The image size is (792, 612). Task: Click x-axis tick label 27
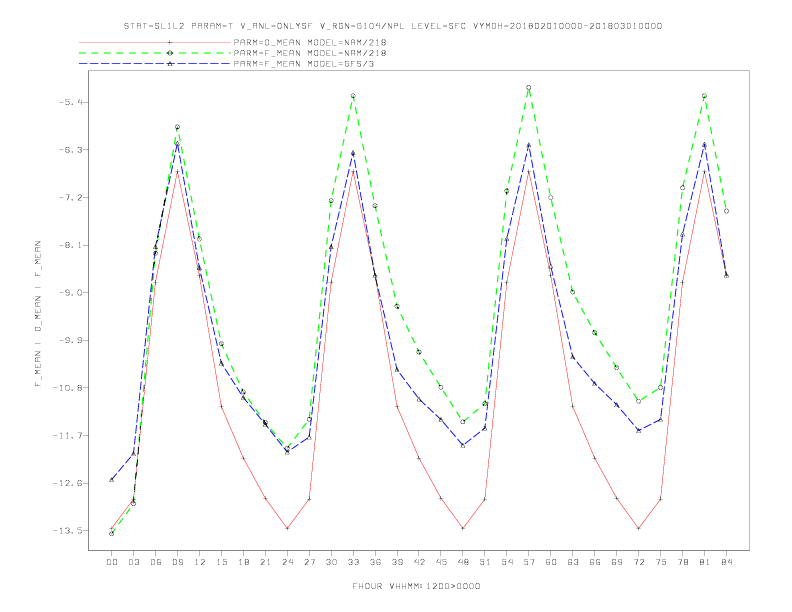(x=310, y=562)
